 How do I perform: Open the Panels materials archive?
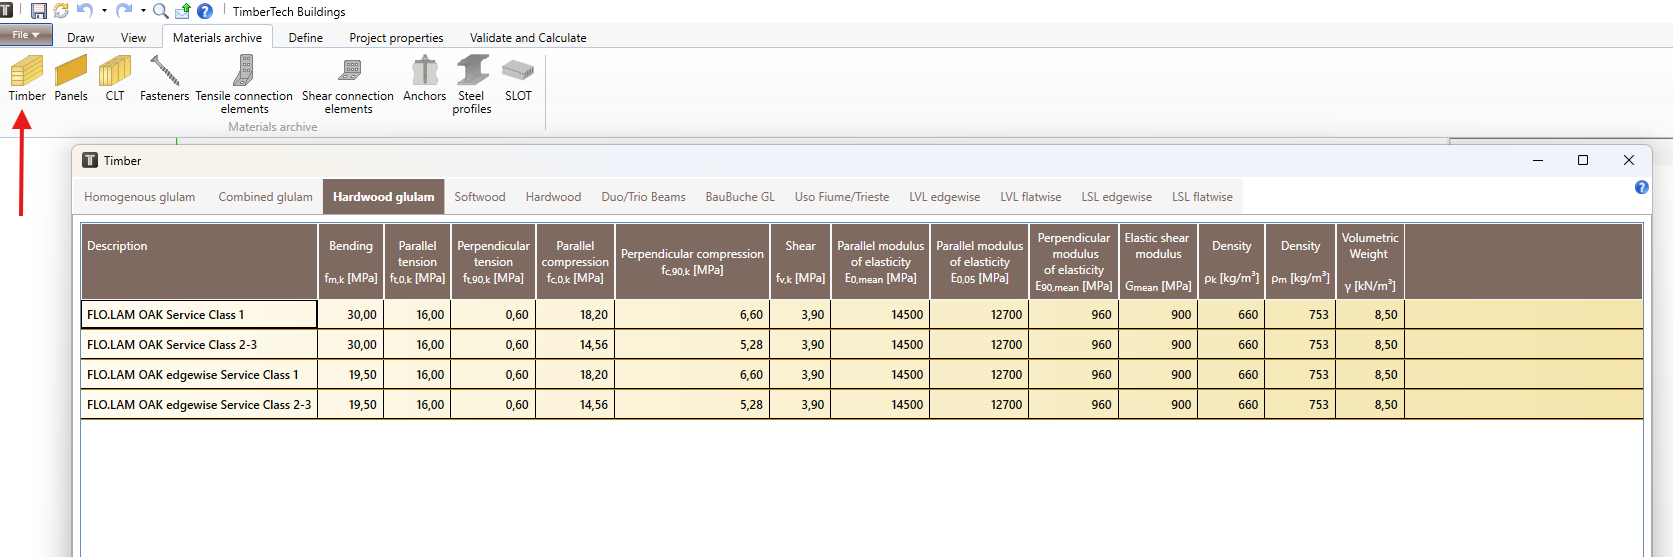click(71, 79)
